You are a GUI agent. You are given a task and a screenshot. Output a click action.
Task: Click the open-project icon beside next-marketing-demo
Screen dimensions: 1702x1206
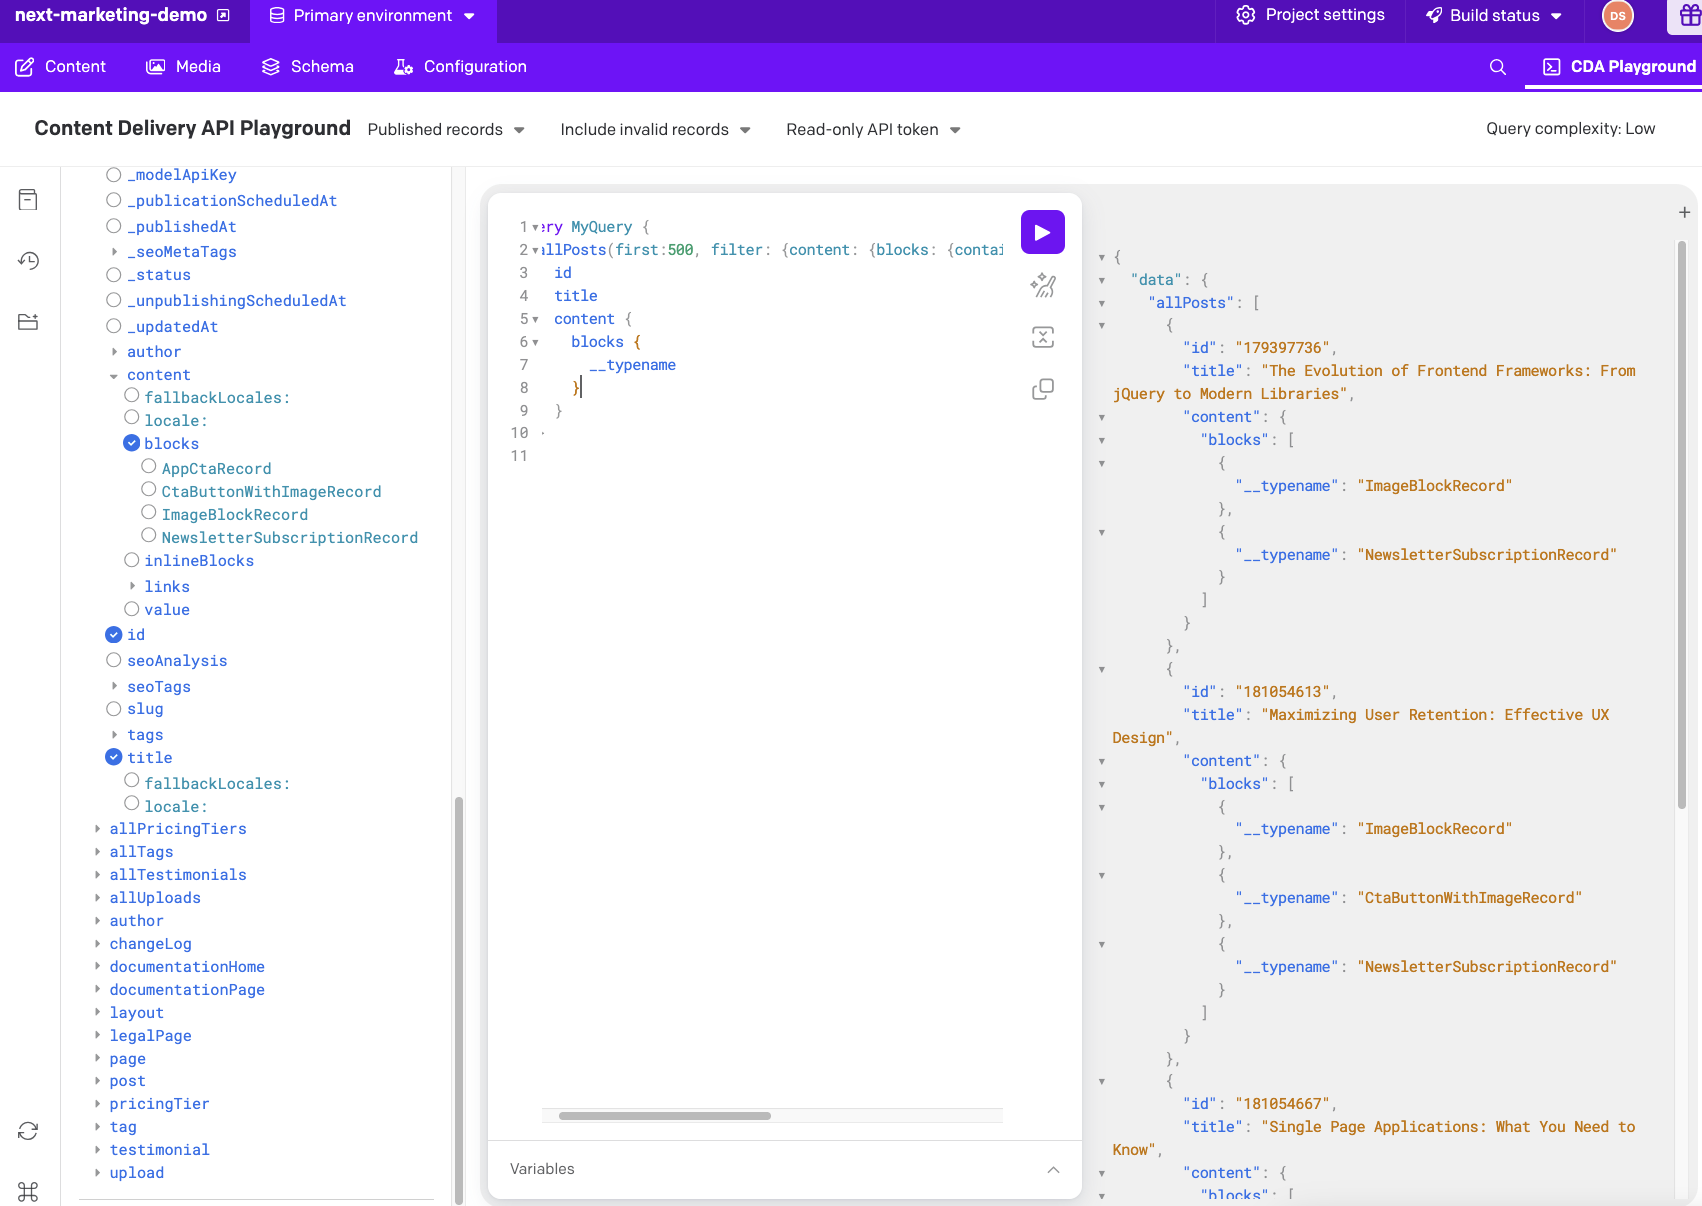(224, 15)
